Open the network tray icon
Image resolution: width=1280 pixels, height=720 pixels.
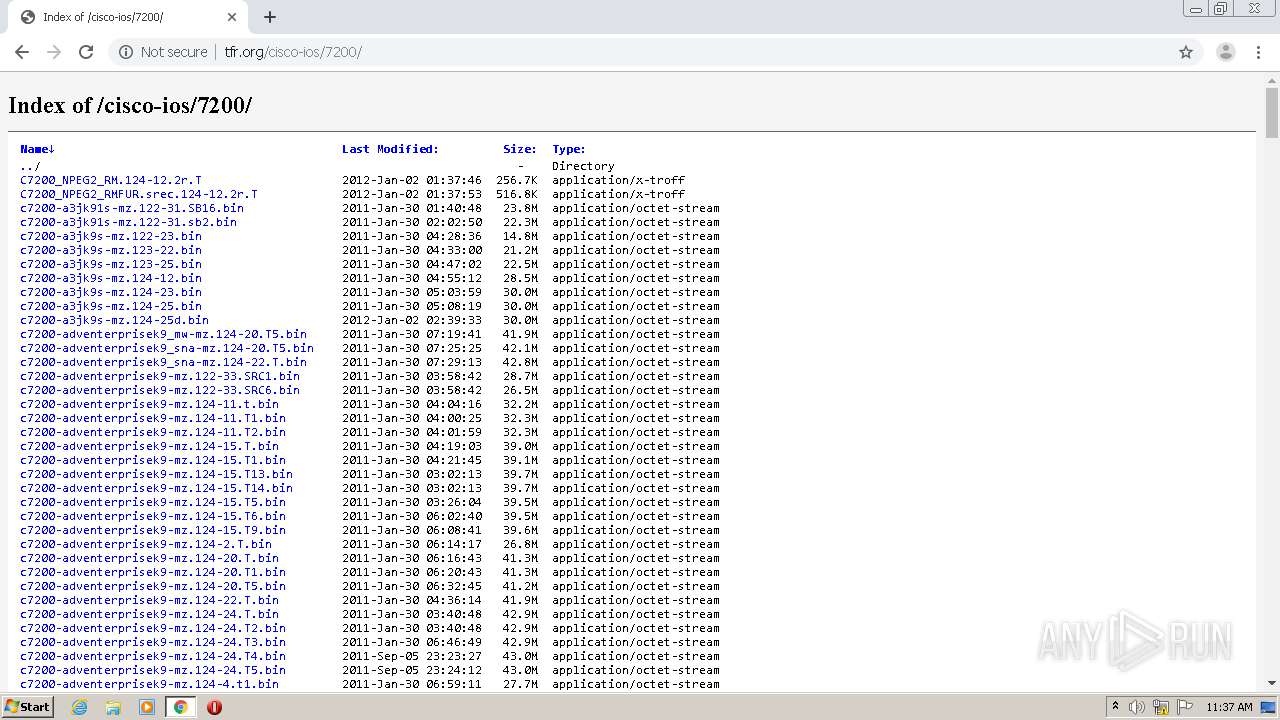(1161, 707)
